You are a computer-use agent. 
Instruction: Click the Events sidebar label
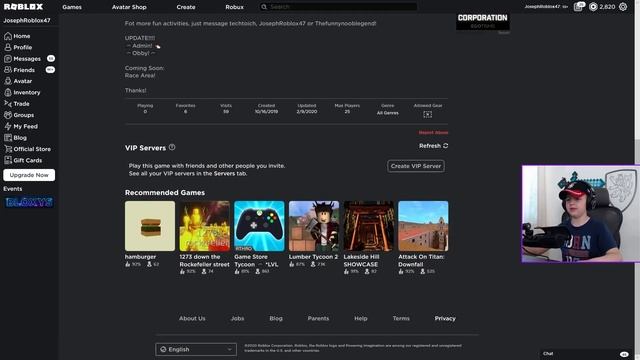13,189
